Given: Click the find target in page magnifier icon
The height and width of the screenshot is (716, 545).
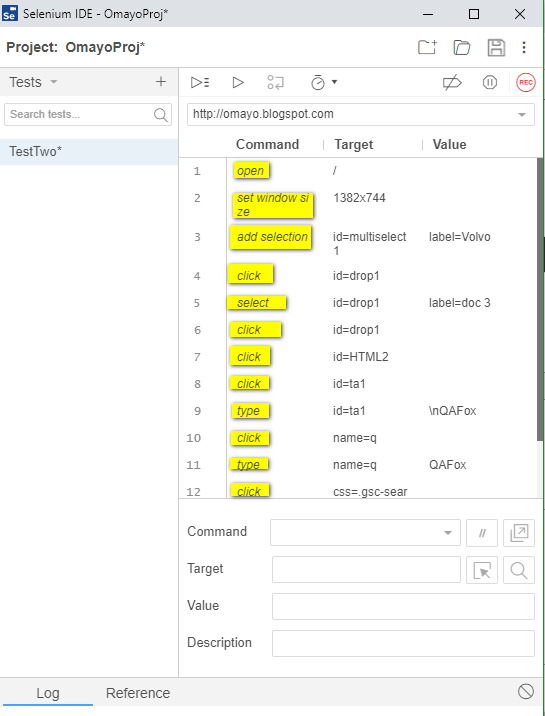Looking at the screenshot, I should [x=519, y=570].
